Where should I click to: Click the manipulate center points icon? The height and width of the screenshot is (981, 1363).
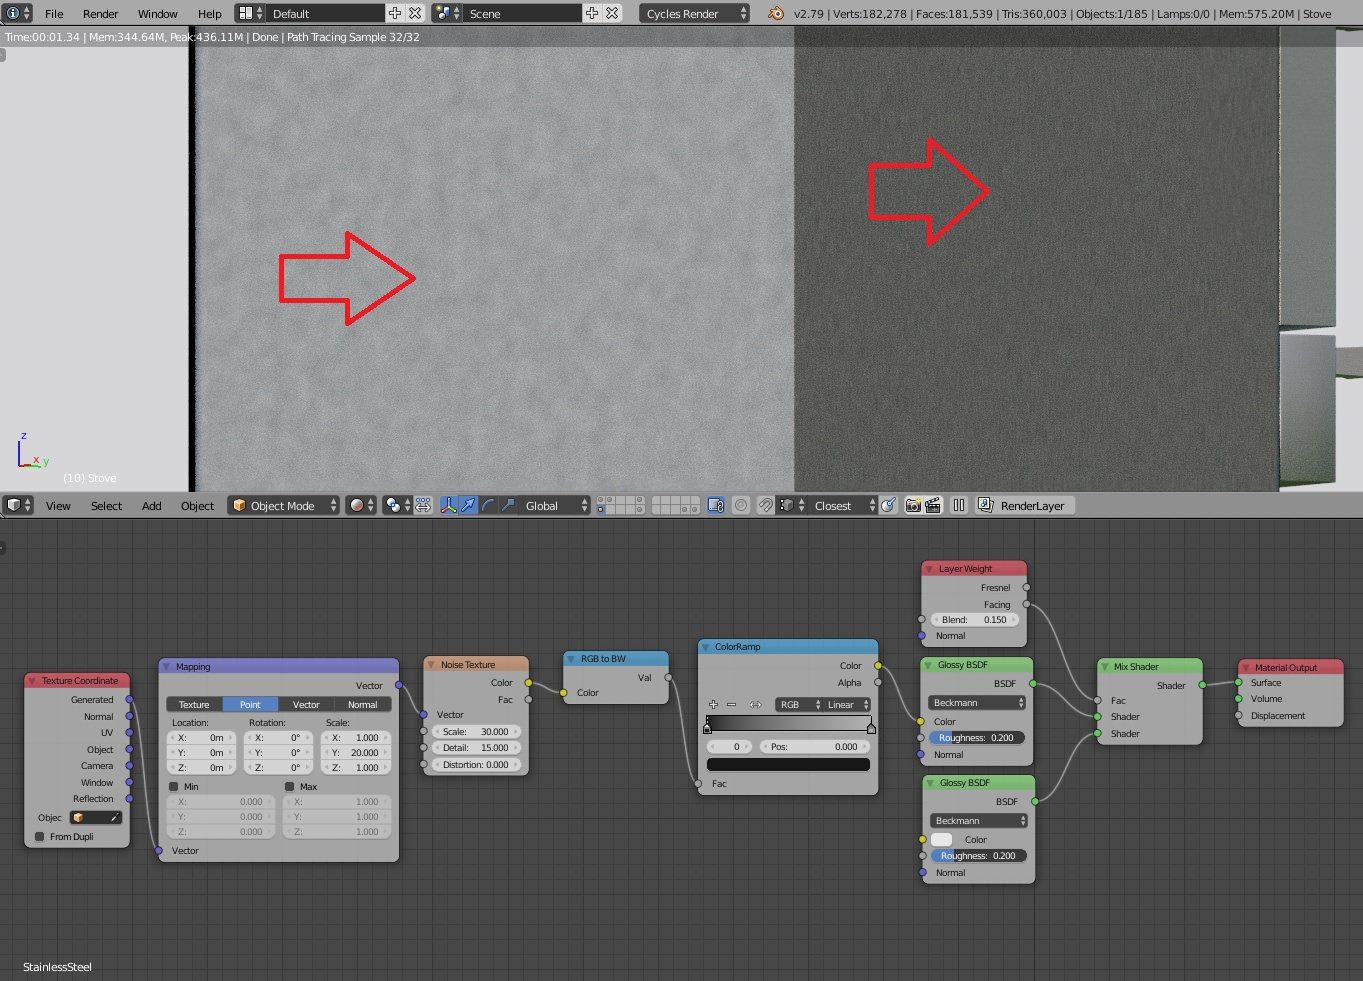pos(423,505)
